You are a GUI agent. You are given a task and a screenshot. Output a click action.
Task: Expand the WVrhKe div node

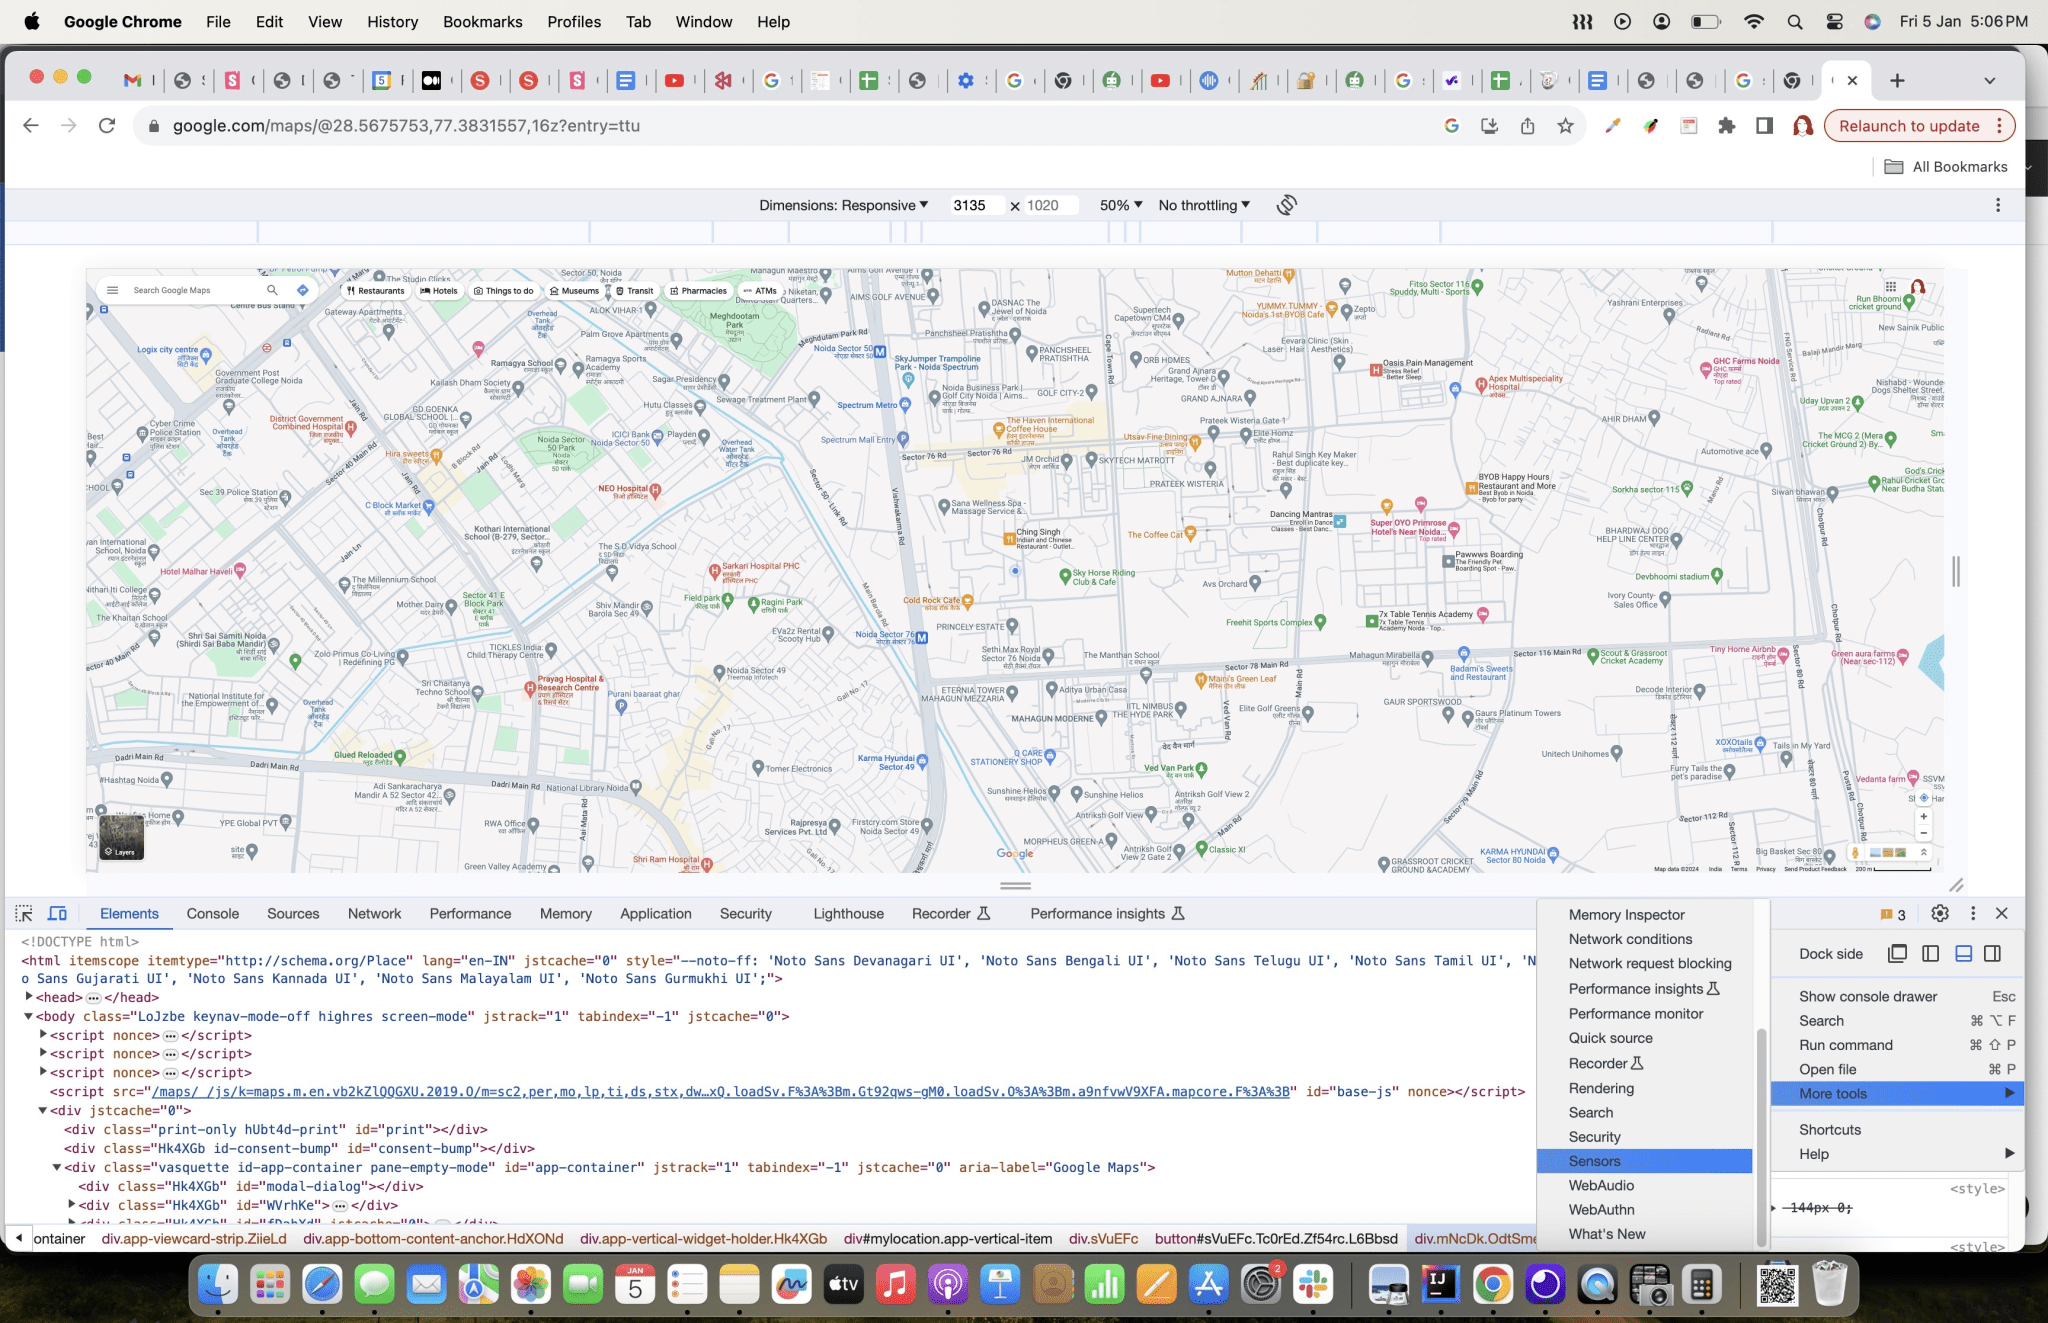coord(71,1205)
